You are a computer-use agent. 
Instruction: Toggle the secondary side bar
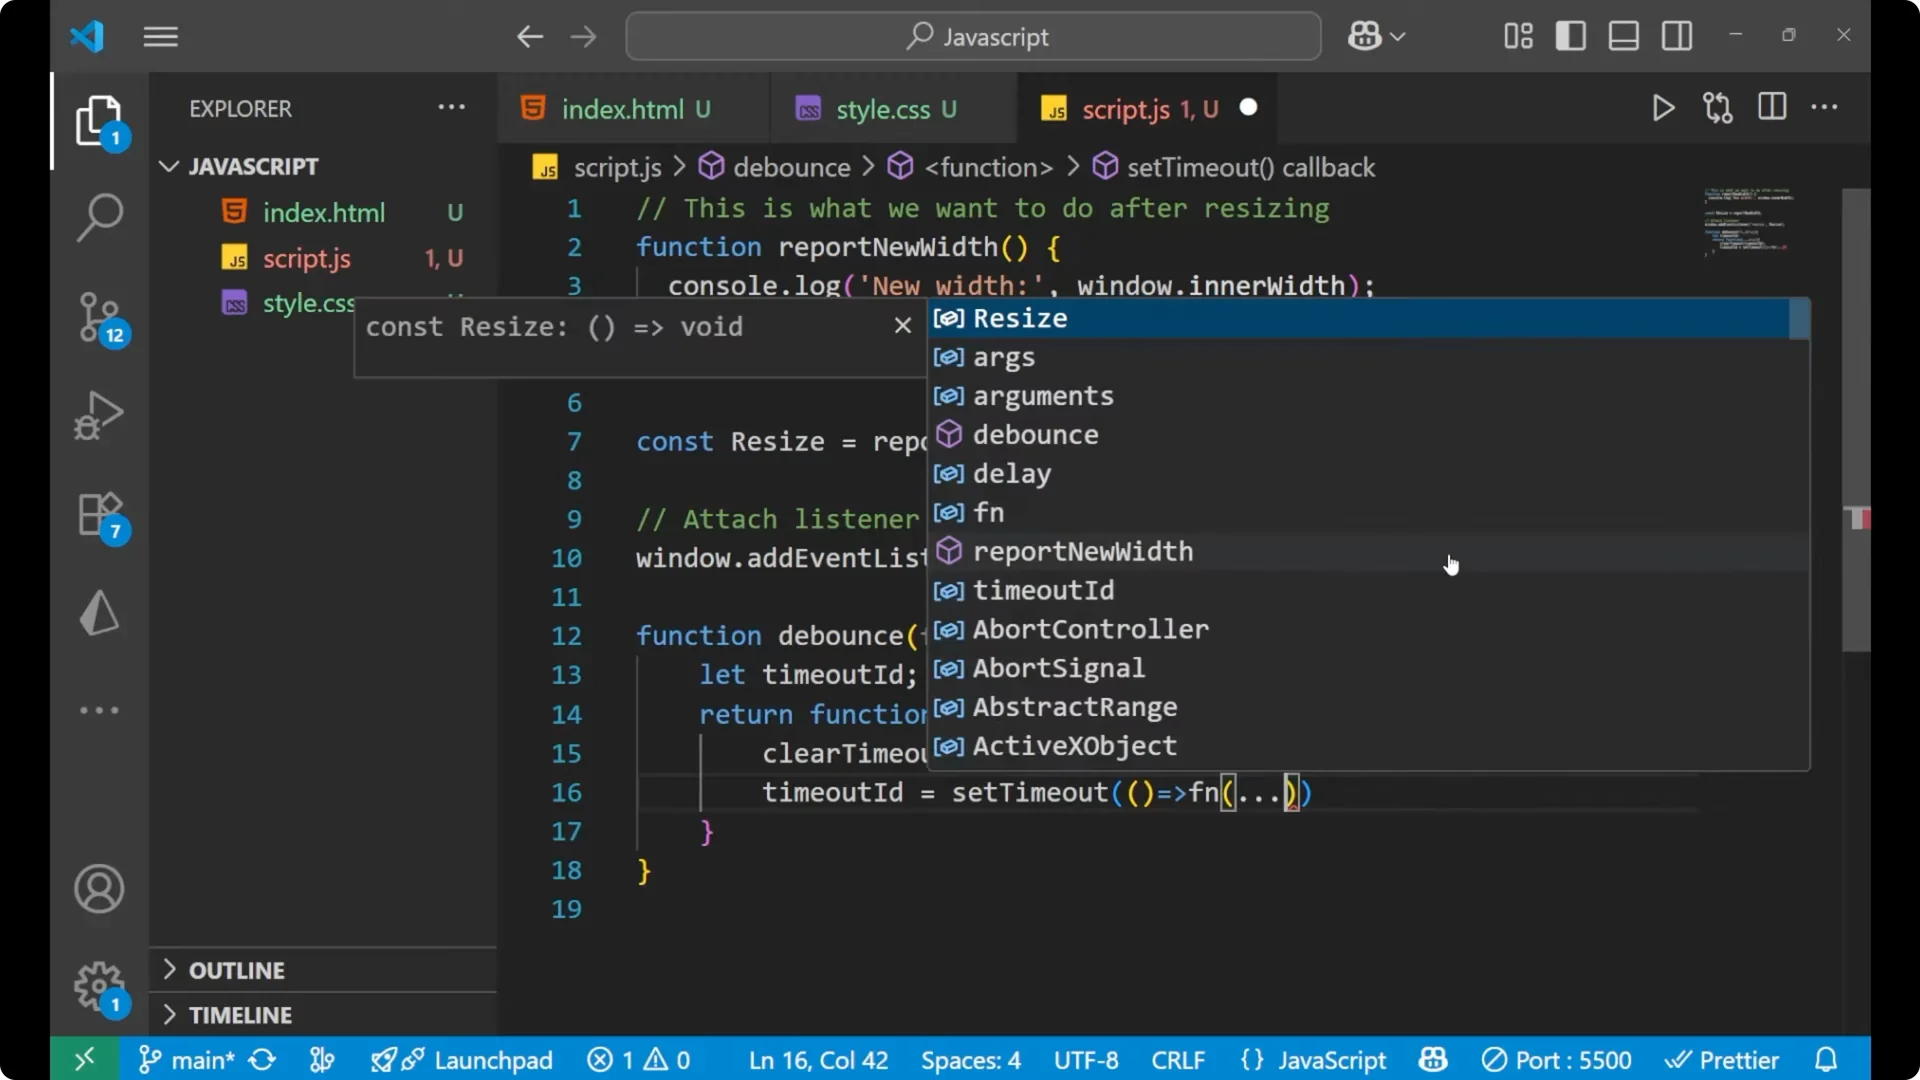[x=1676, y=36]
